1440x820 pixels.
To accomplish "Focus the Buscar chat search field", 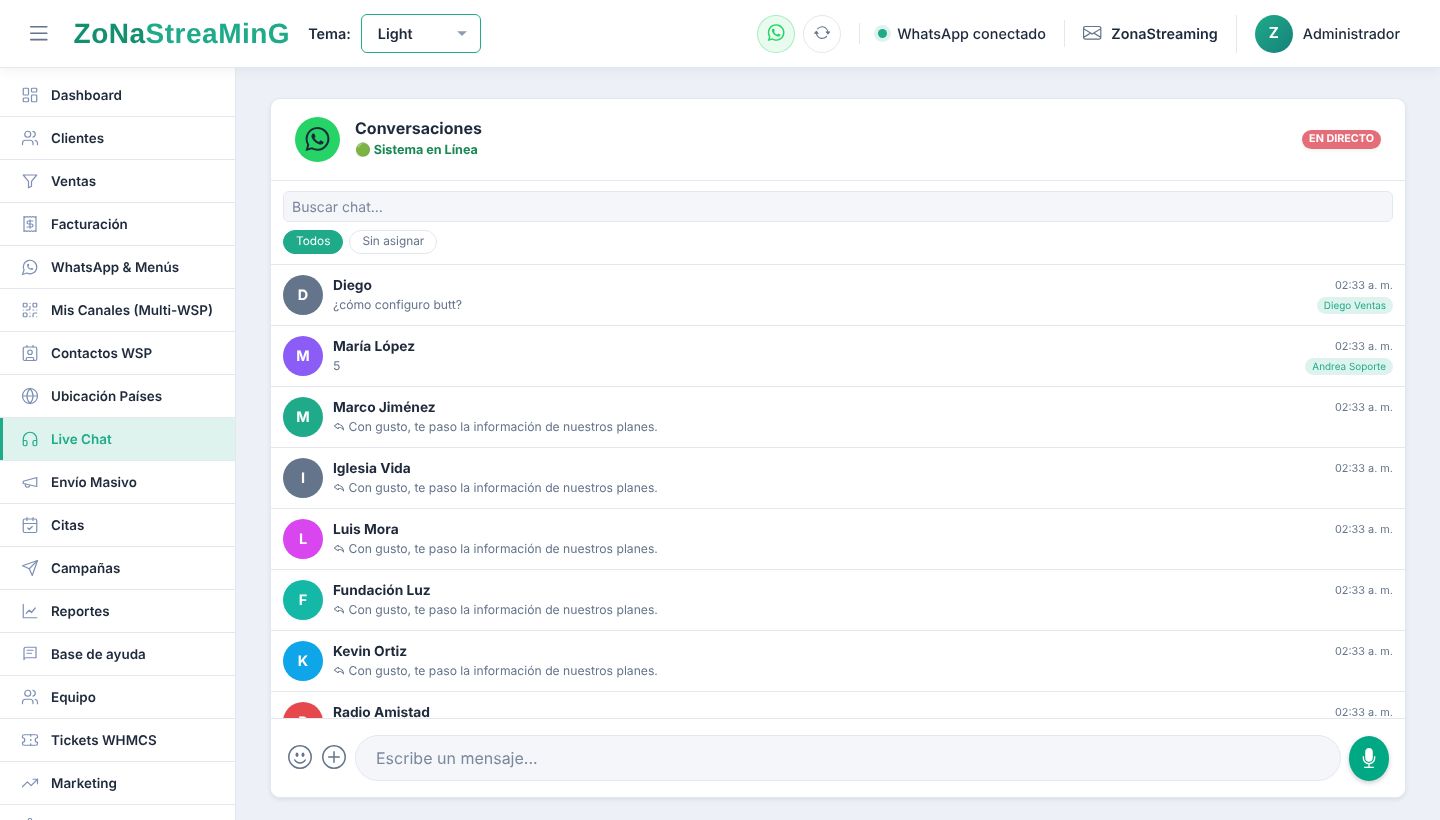I will [x=838, y=207].
